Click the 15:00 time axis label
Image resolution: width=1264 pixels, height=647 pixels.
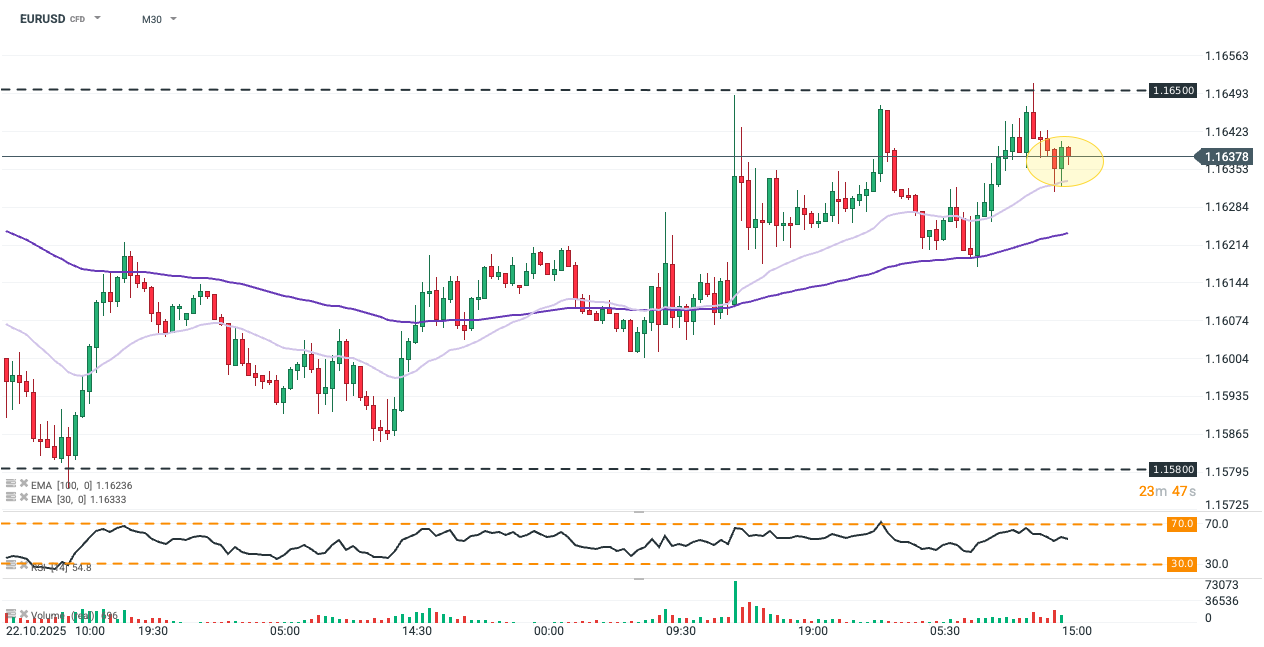tap(1076, 632)
